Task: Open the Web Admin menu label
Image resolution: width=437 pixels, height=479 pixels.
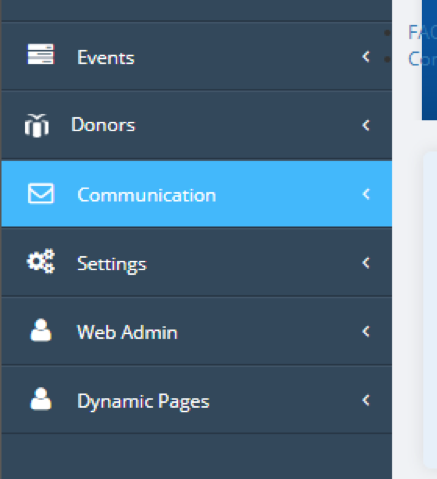Action: click(127, 332)
